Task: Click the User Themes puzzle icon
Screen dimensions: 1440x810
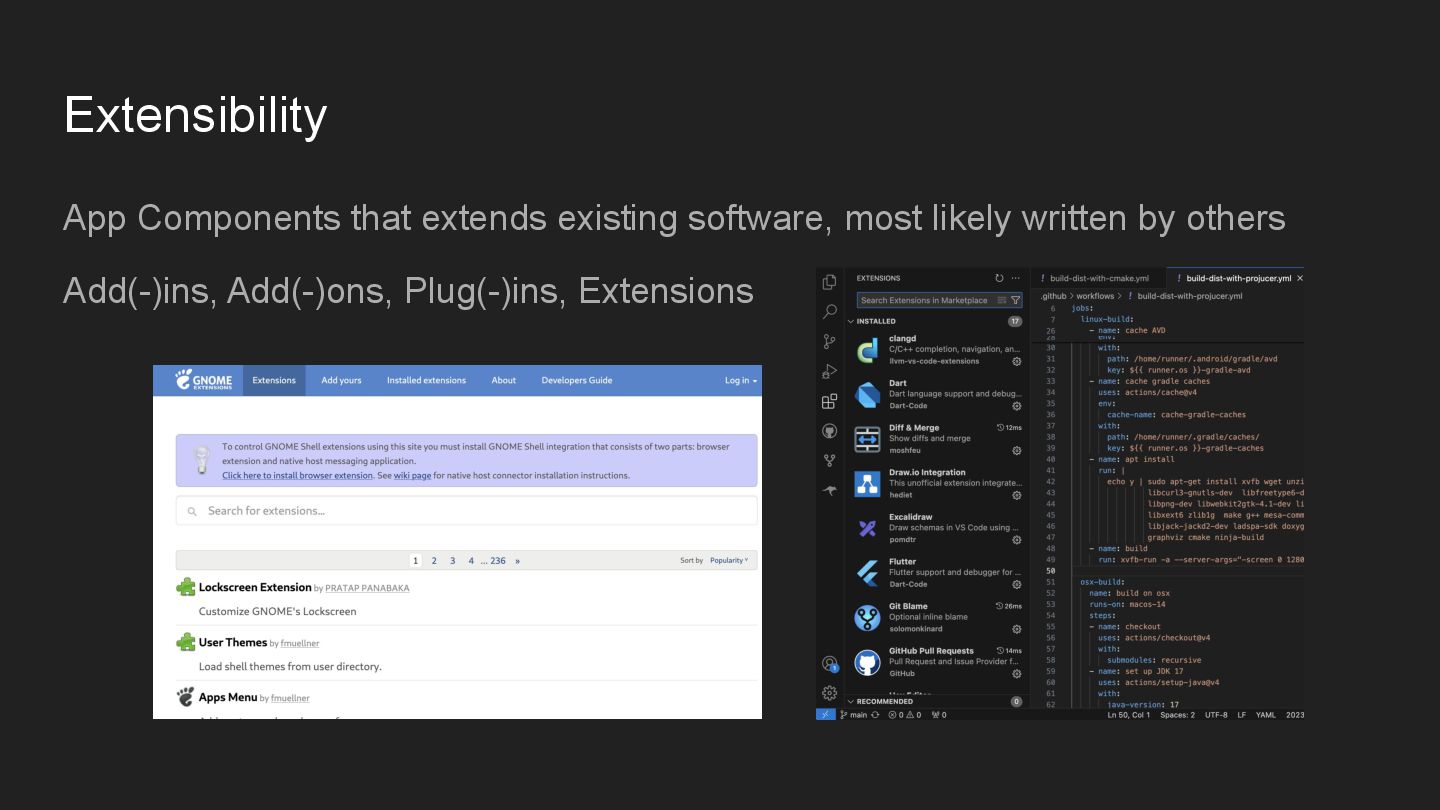Action: (186, 642)
